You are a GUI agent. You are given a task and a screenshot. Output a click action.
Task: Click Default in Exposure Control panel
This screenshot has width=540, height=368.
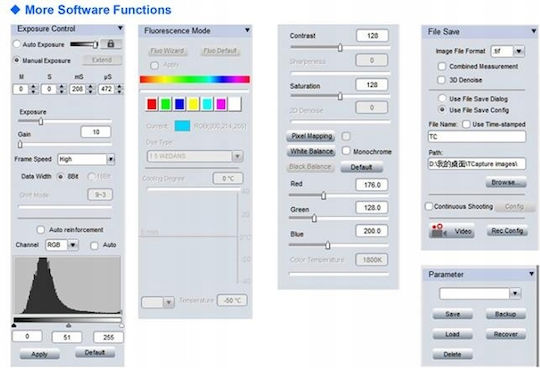point(95,353)
